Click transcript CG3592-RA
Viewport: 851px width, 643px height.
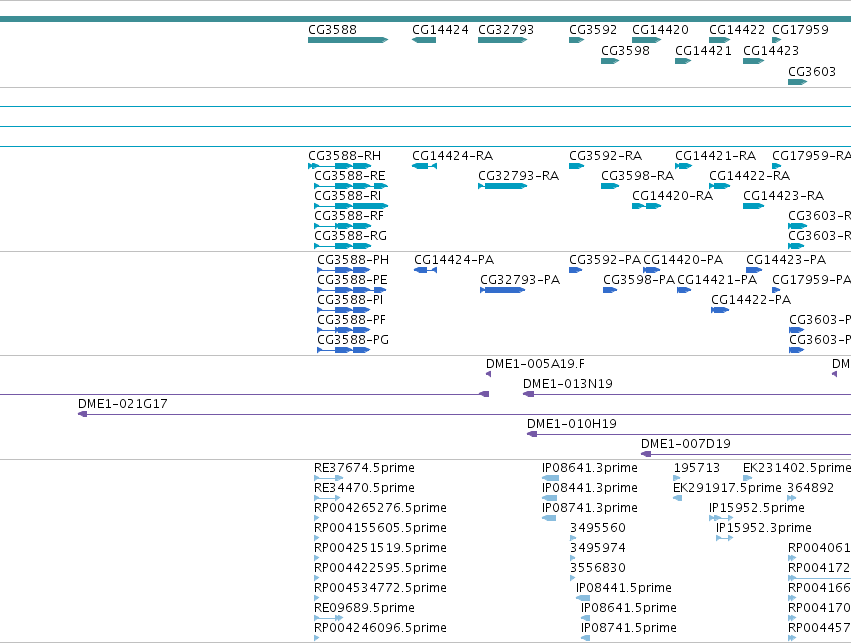pos(605,156)
